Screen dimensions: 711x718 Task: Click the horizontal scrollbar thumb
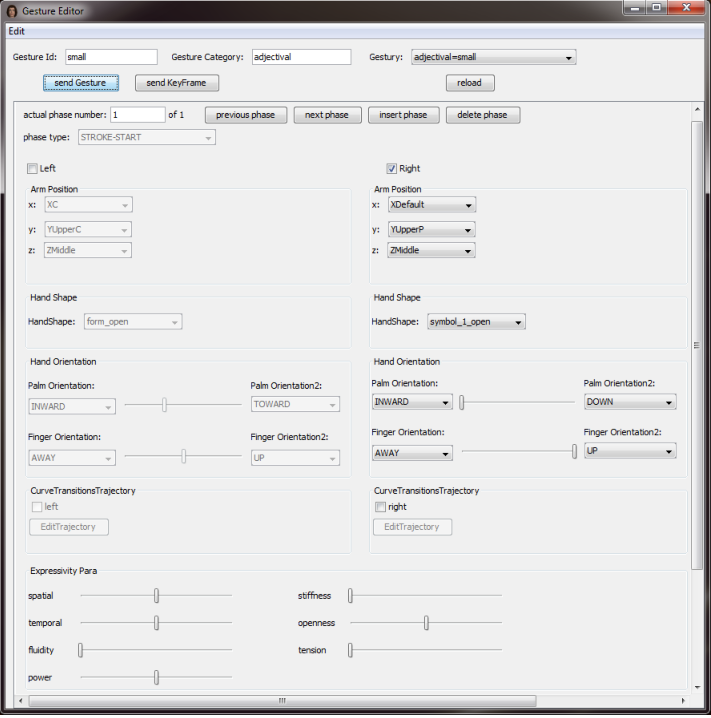(282, 701)
